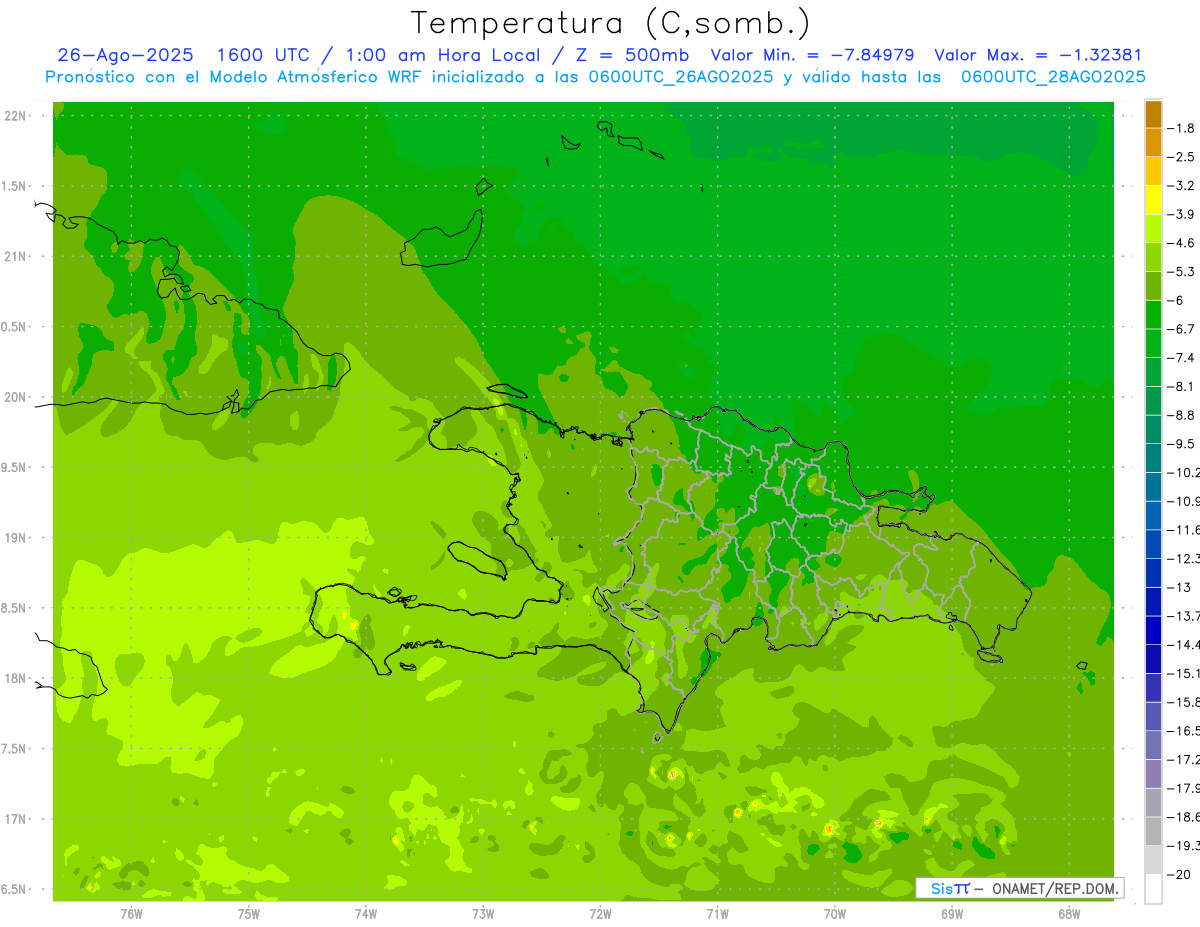Click the legend value "-13.7"
The image size is (1200, 927).
pos(1183,615)
